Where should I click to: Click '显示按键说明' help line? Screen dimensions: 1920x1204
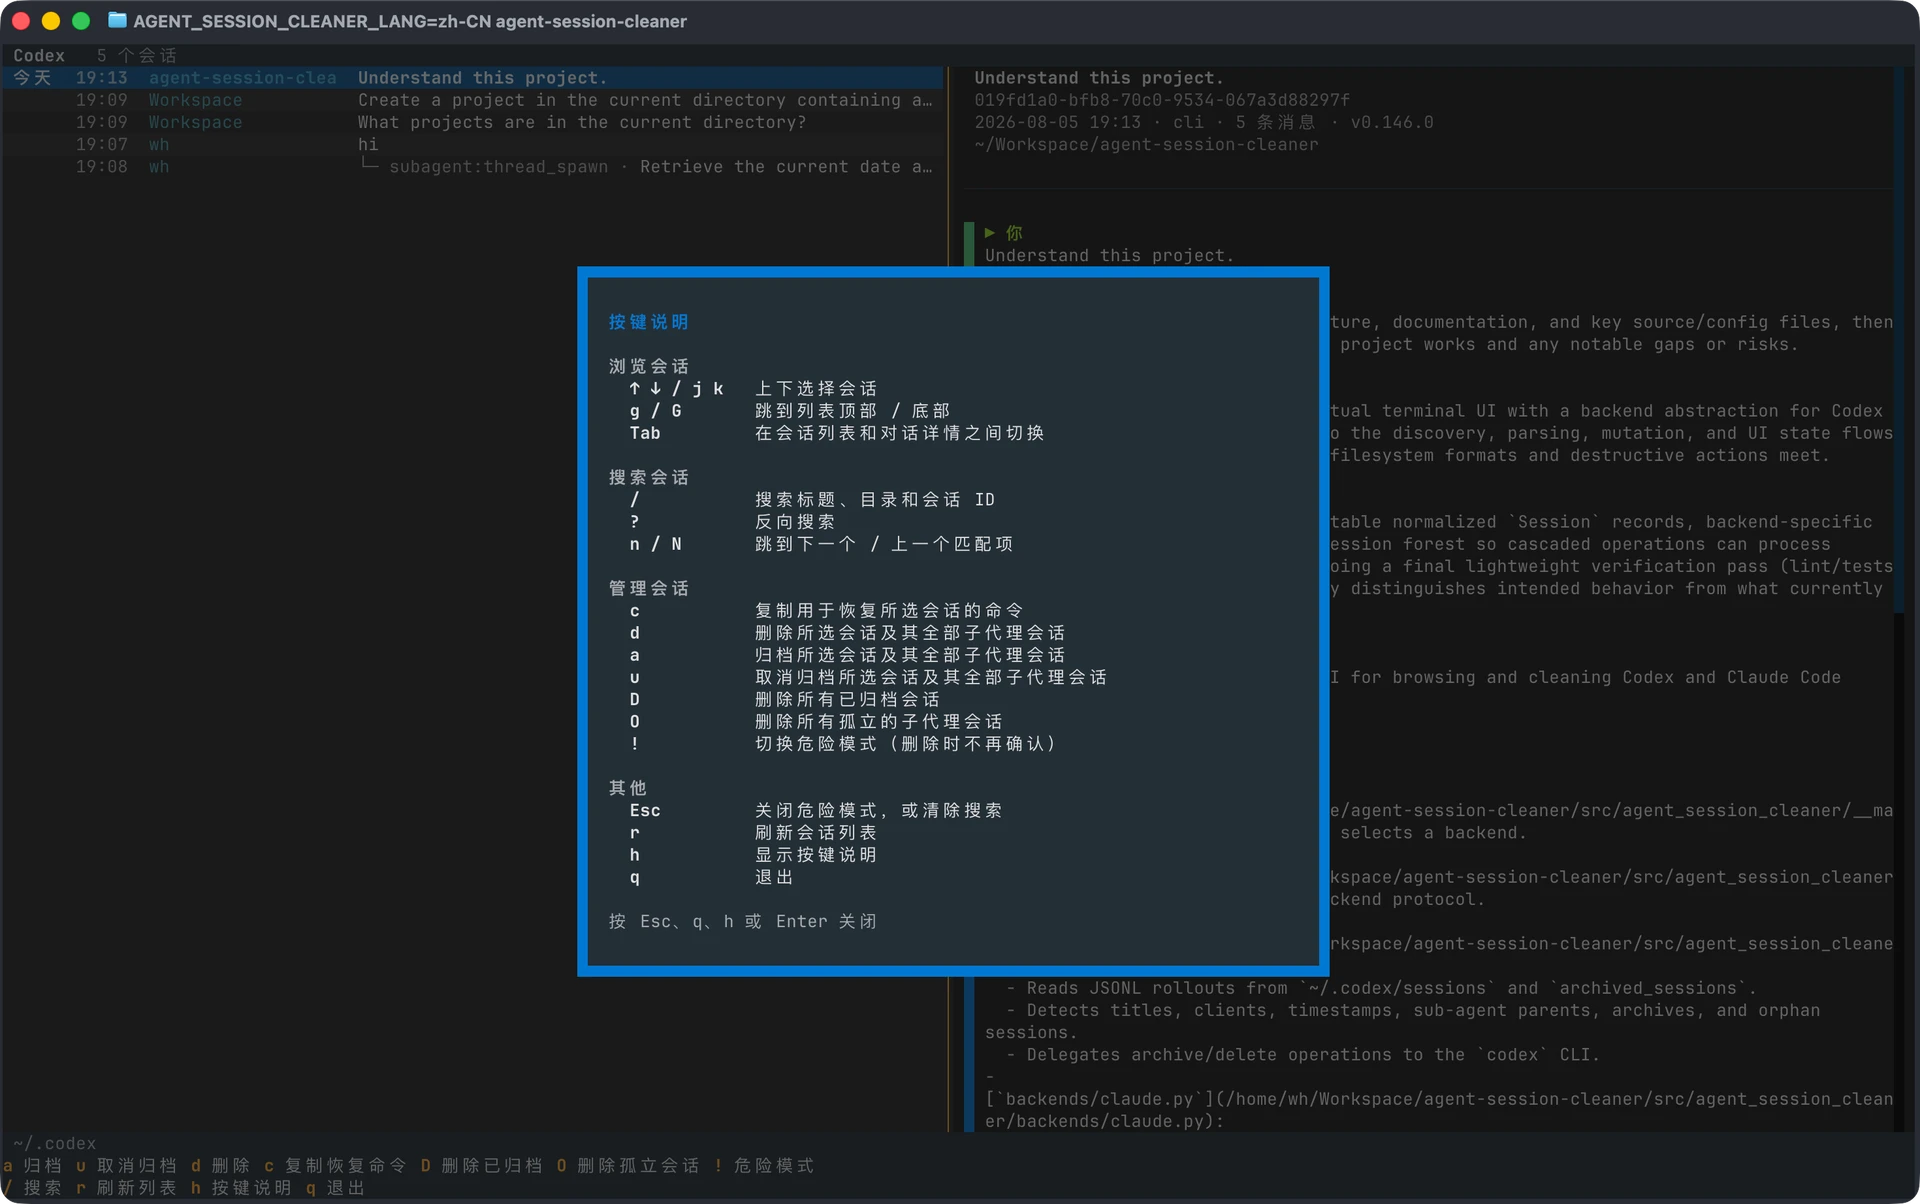(816, 855)
